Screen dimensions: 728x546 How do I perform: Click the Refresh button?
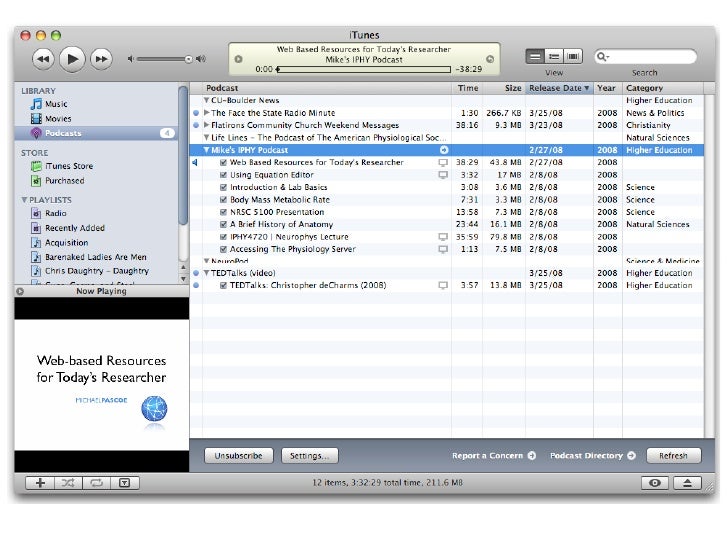pos(673,456)
